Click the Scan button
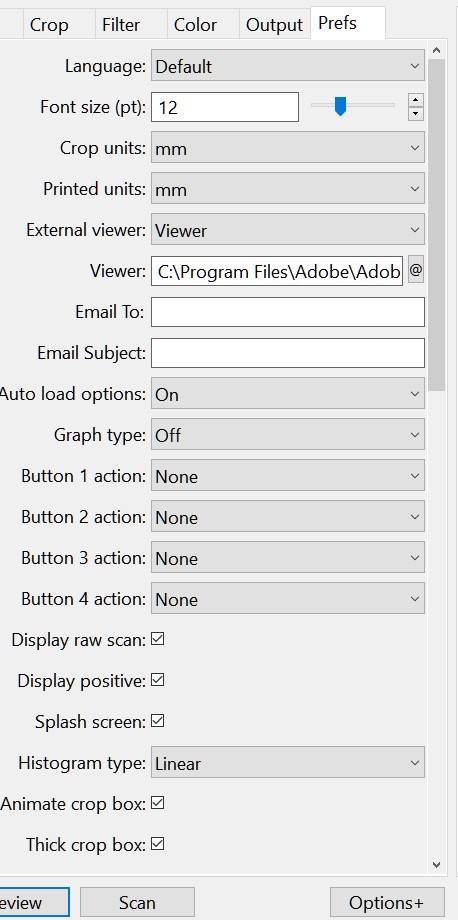This screenshot has height=920, width=458. [137, 902]
